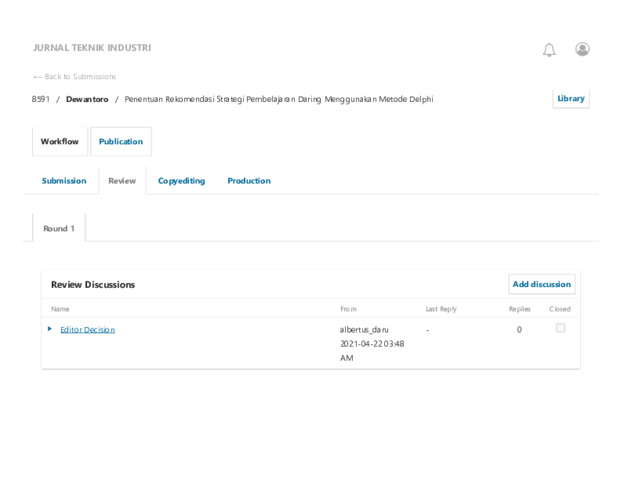This screenshot has height=480, width=621.
Task: Select the Submission stage tab
Action: [x=64, y=181]
